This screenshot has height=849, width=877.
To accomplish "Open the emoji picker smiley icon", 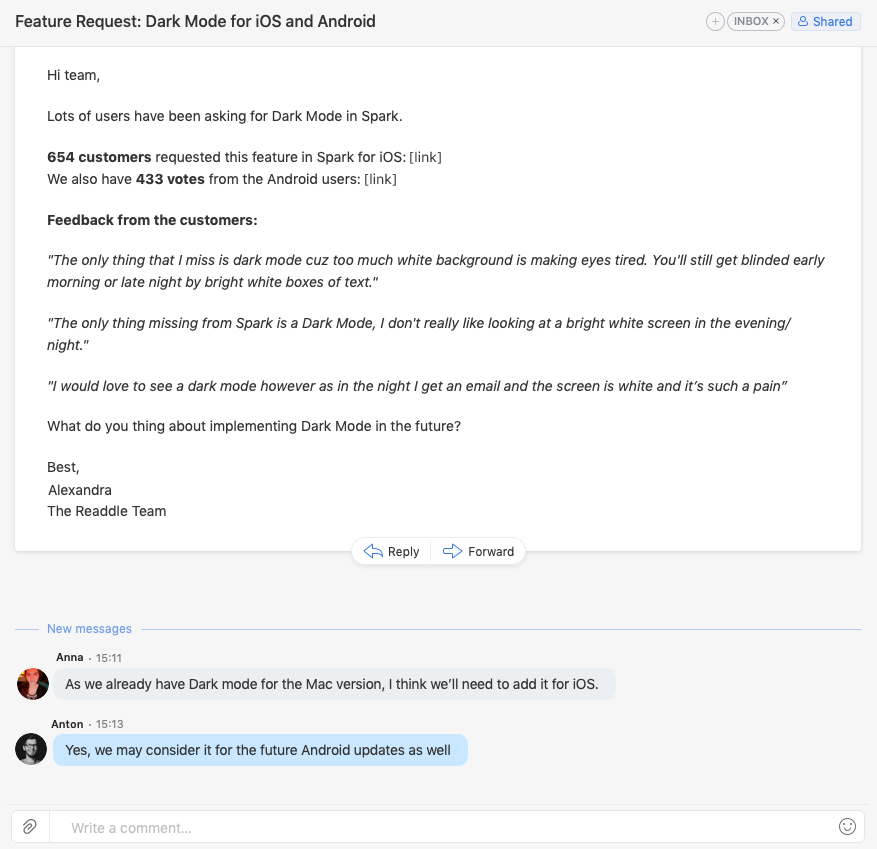I will [x=847, y=826].
